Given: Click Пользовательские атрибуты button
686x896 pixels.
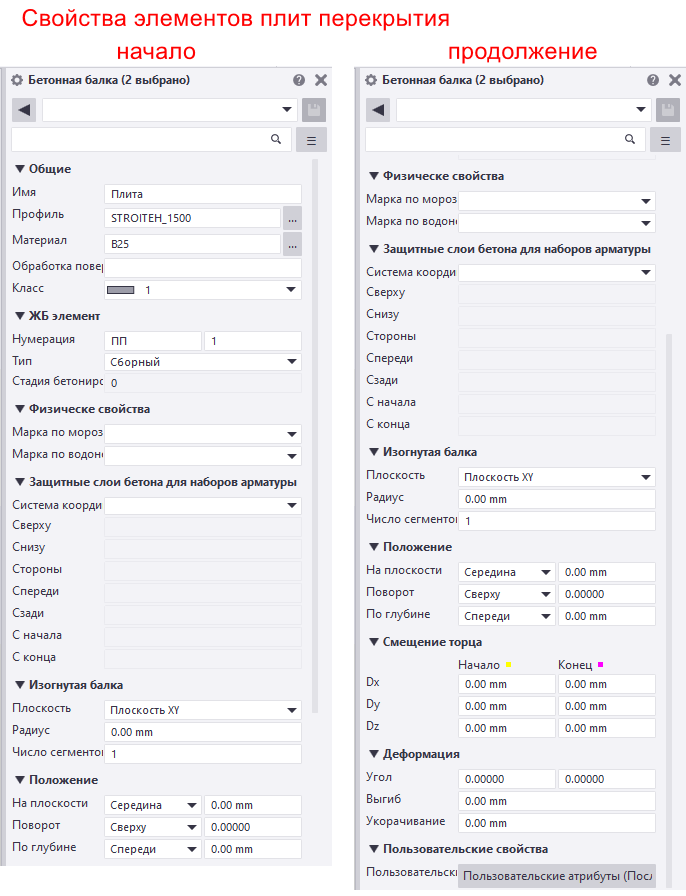Looking at the screenshot, I should point(556,876).
